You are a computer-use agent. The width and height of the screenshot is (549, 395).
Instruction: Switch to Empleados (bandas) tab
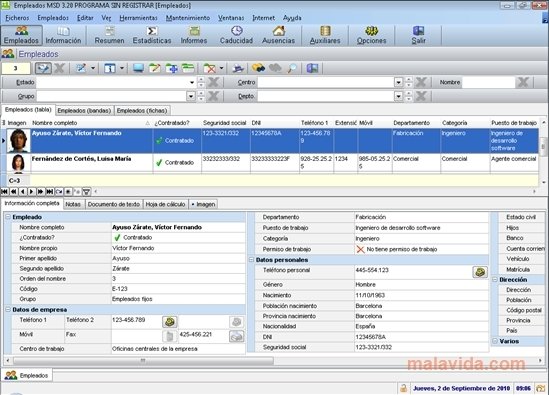(x=84, y=110)
